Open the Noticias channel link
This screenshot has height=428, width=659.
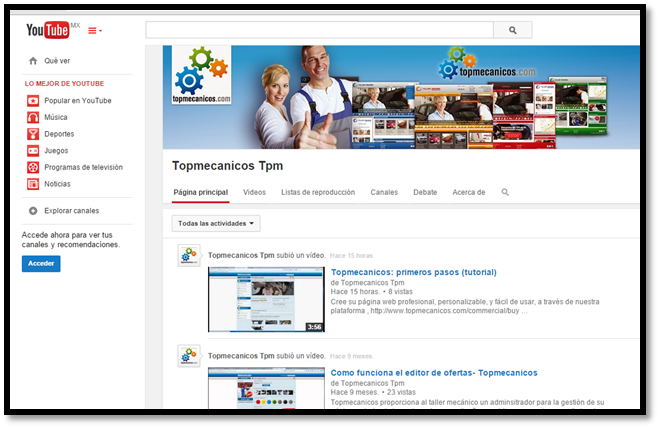pos(58,184)
